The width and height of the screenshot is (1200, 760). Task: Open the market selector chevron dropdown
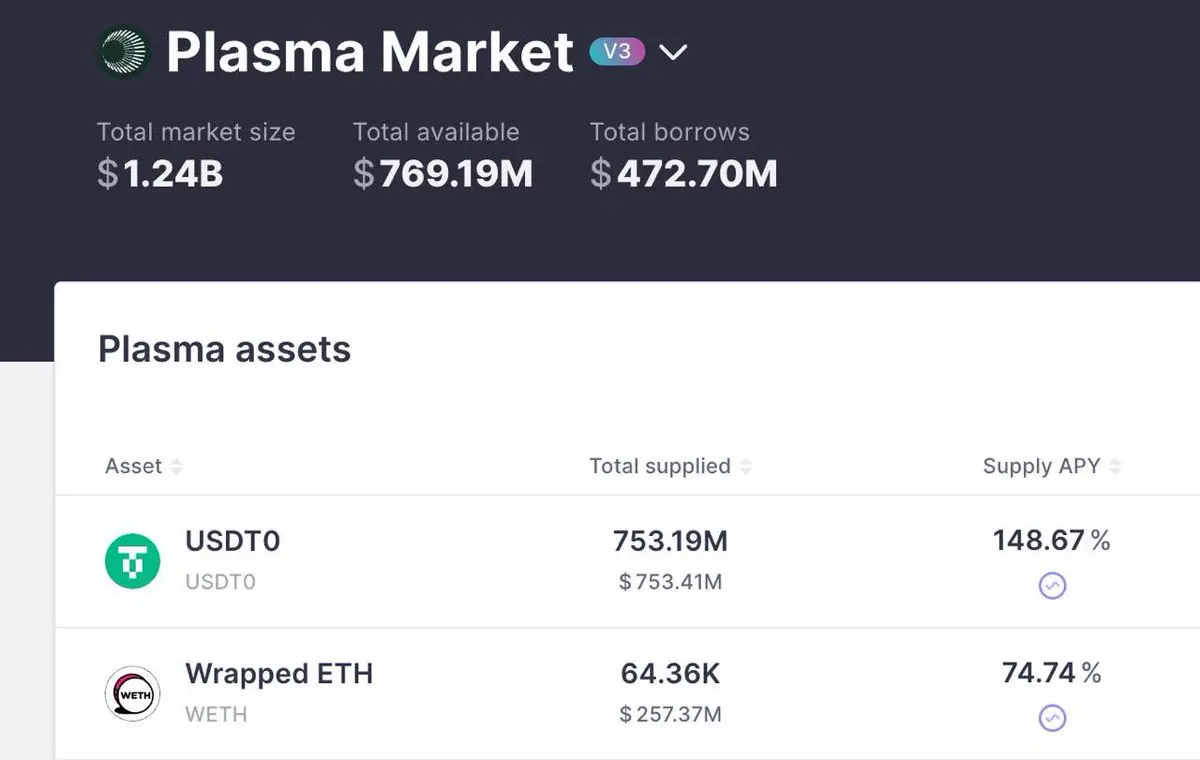coord(674,52)
